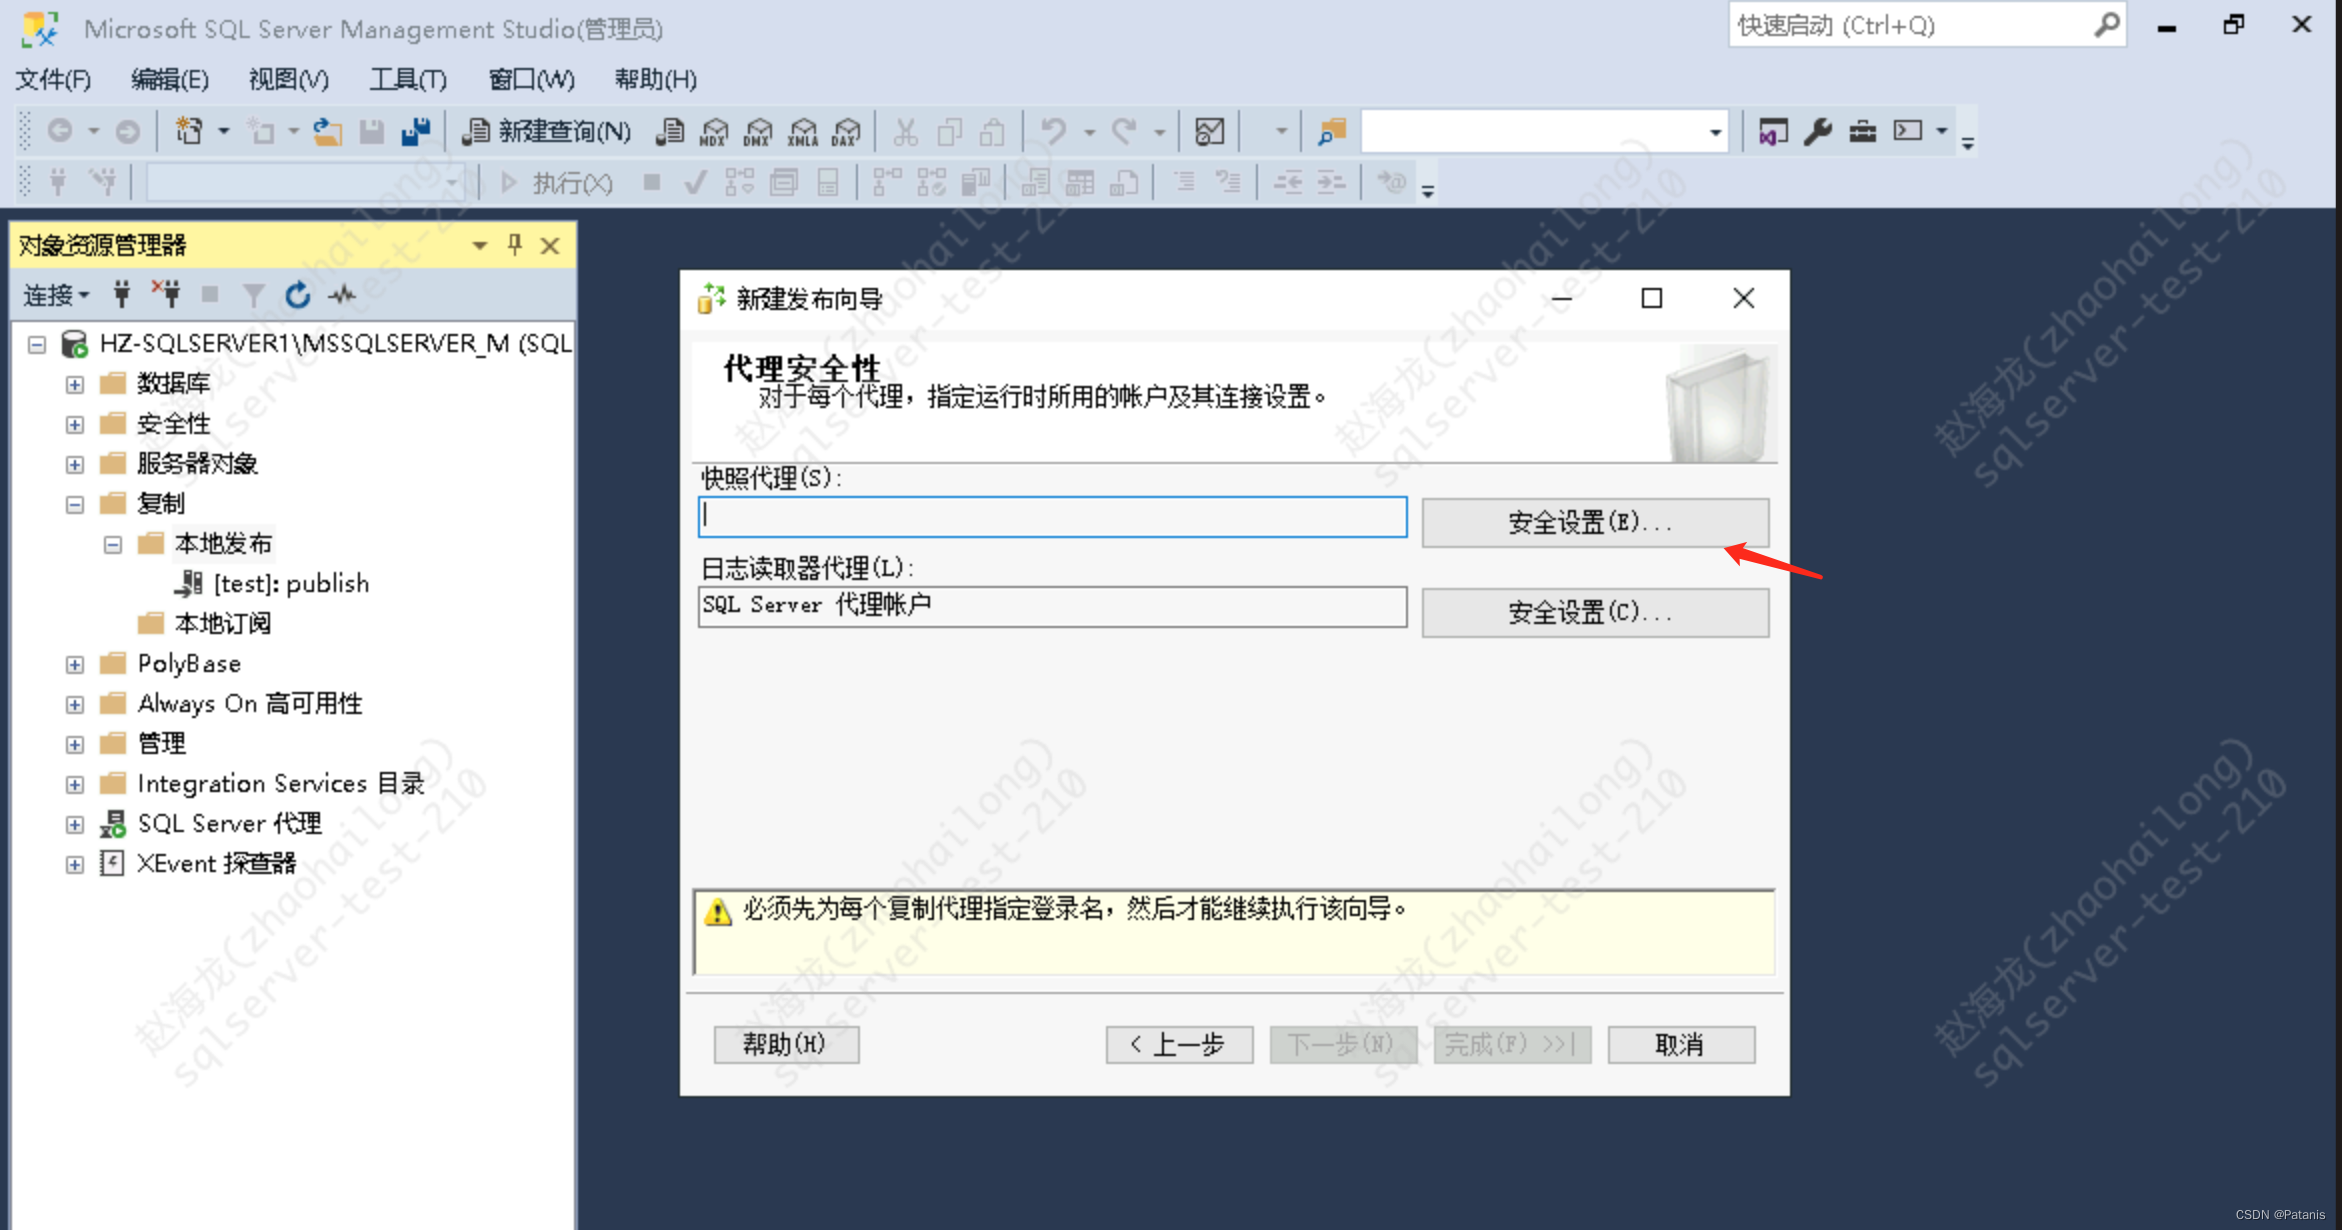The width and height of the screenshot is (2342, 1230).
Task: Click the 快速启动 search box
Action: coord(1910,26)
